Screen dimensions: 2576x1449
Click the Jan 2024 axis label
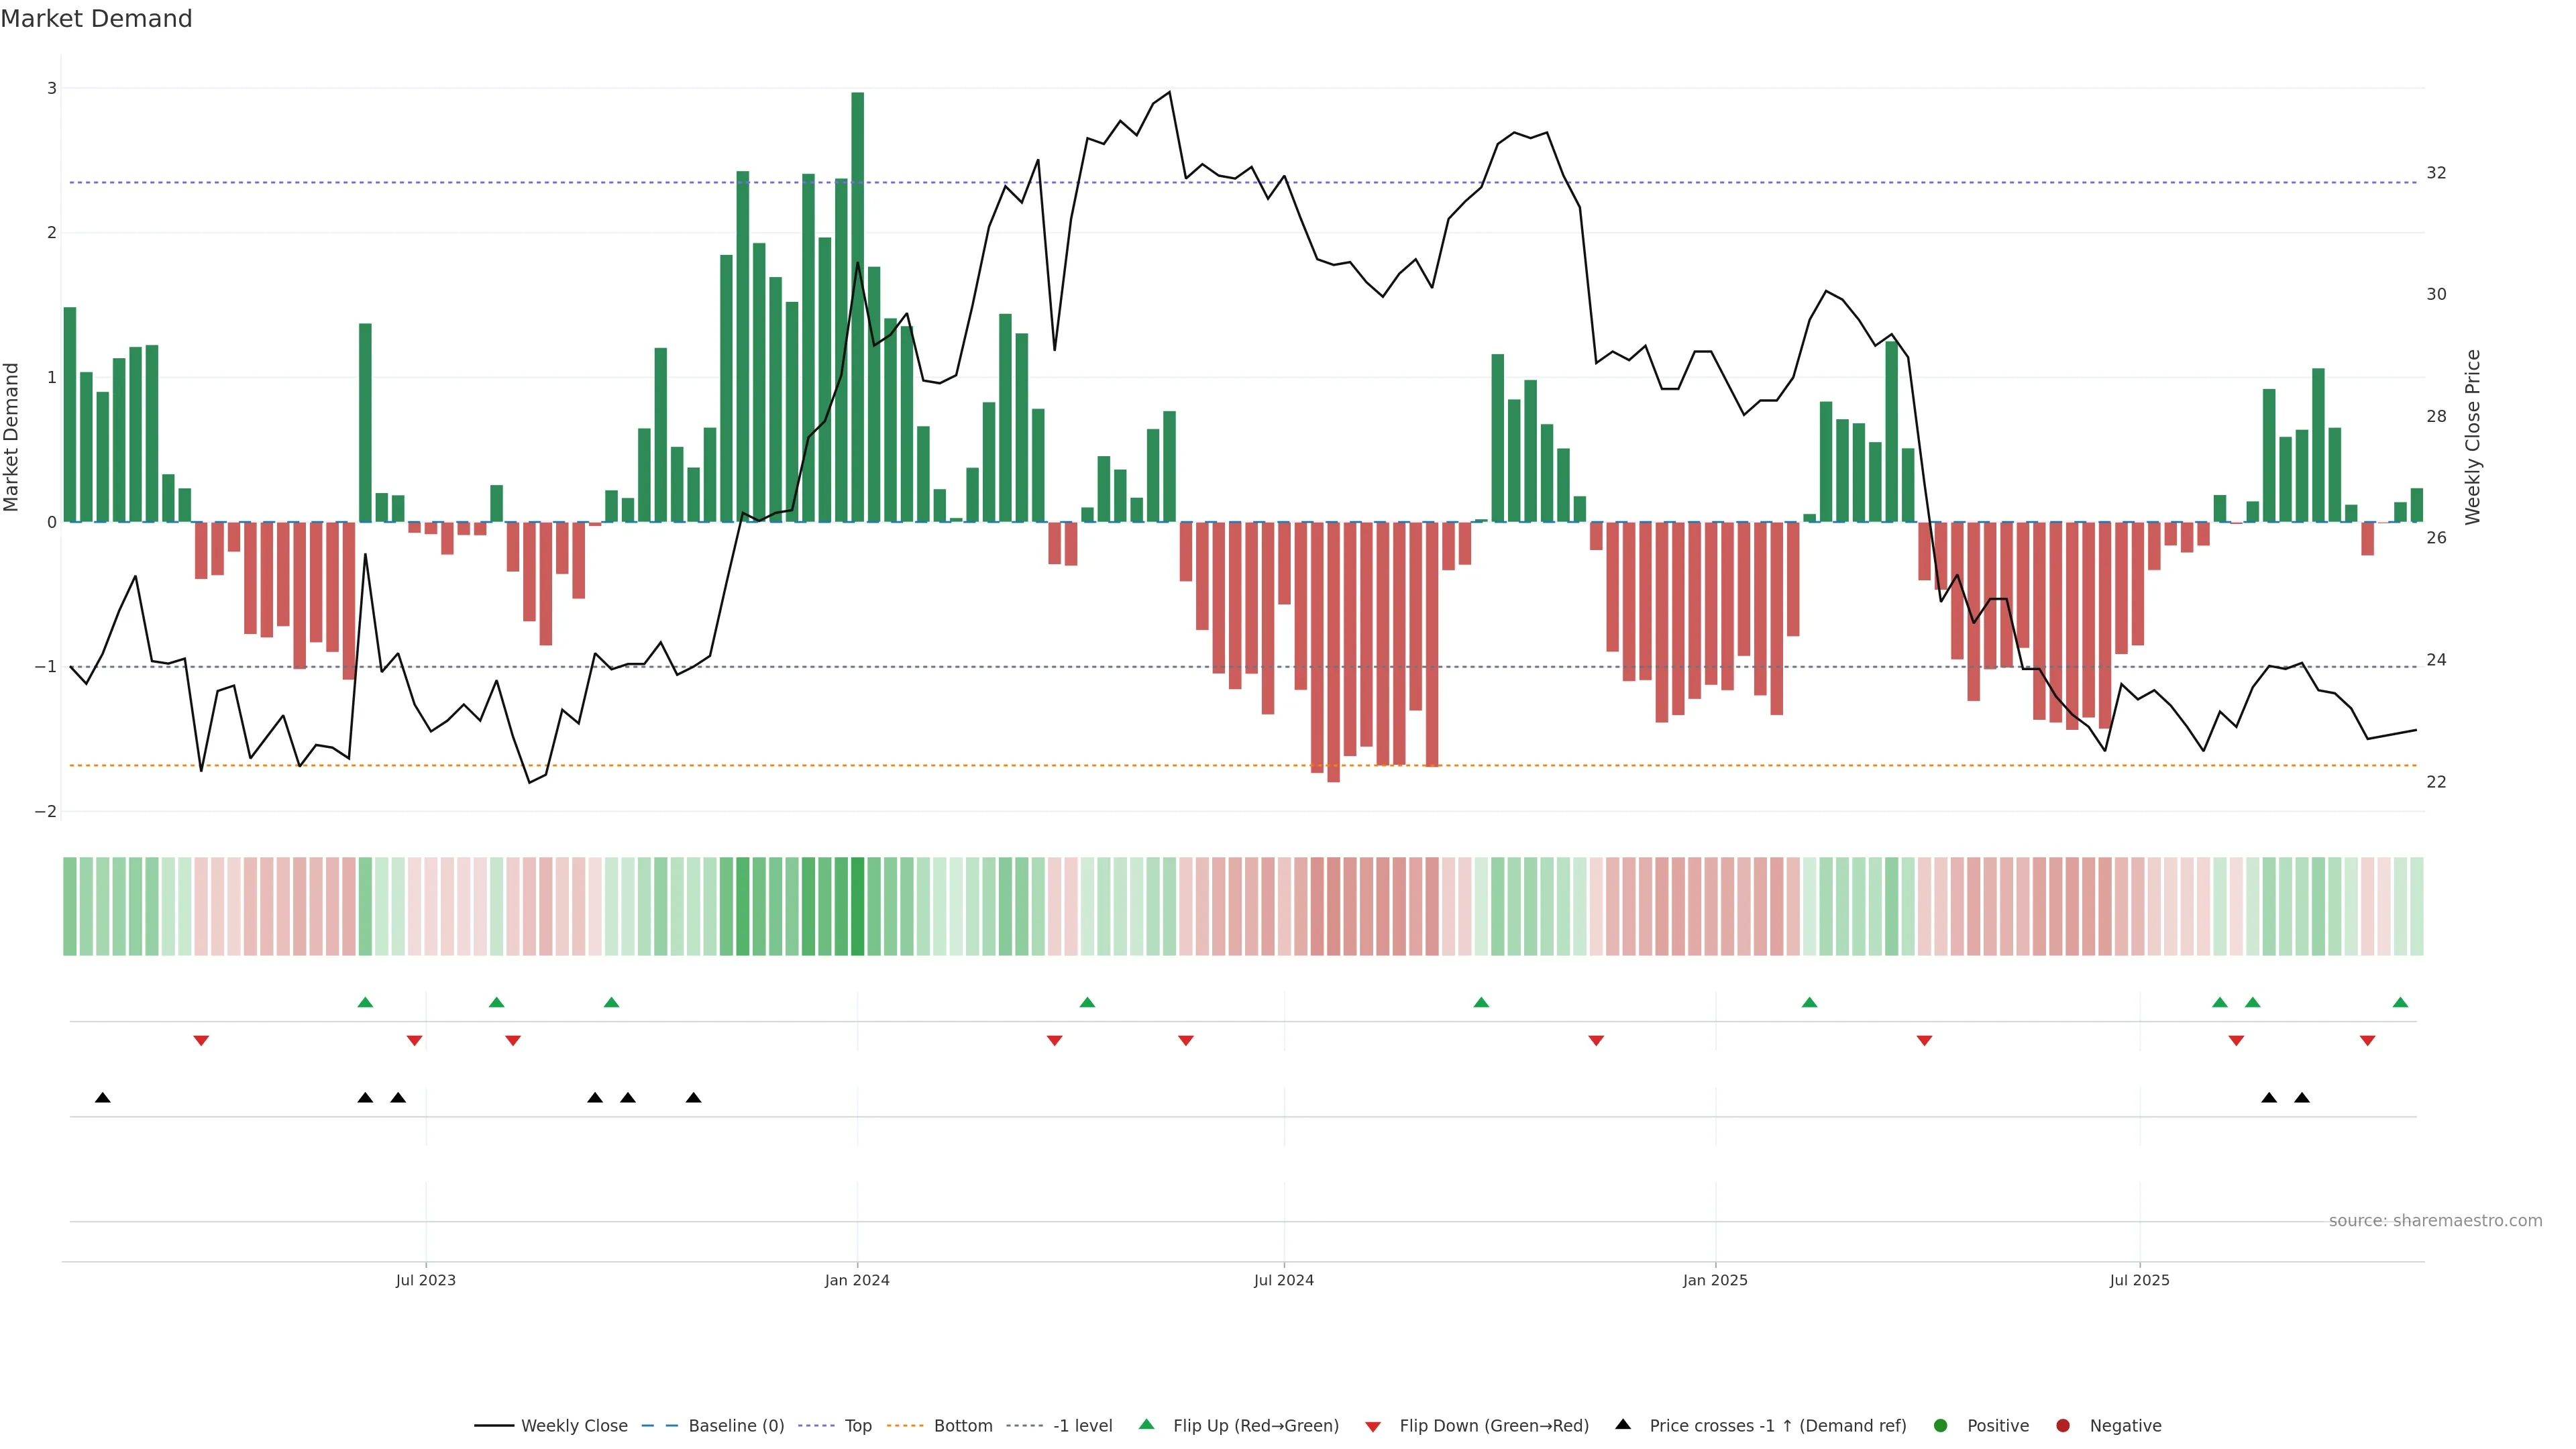tap(857, 1281)
